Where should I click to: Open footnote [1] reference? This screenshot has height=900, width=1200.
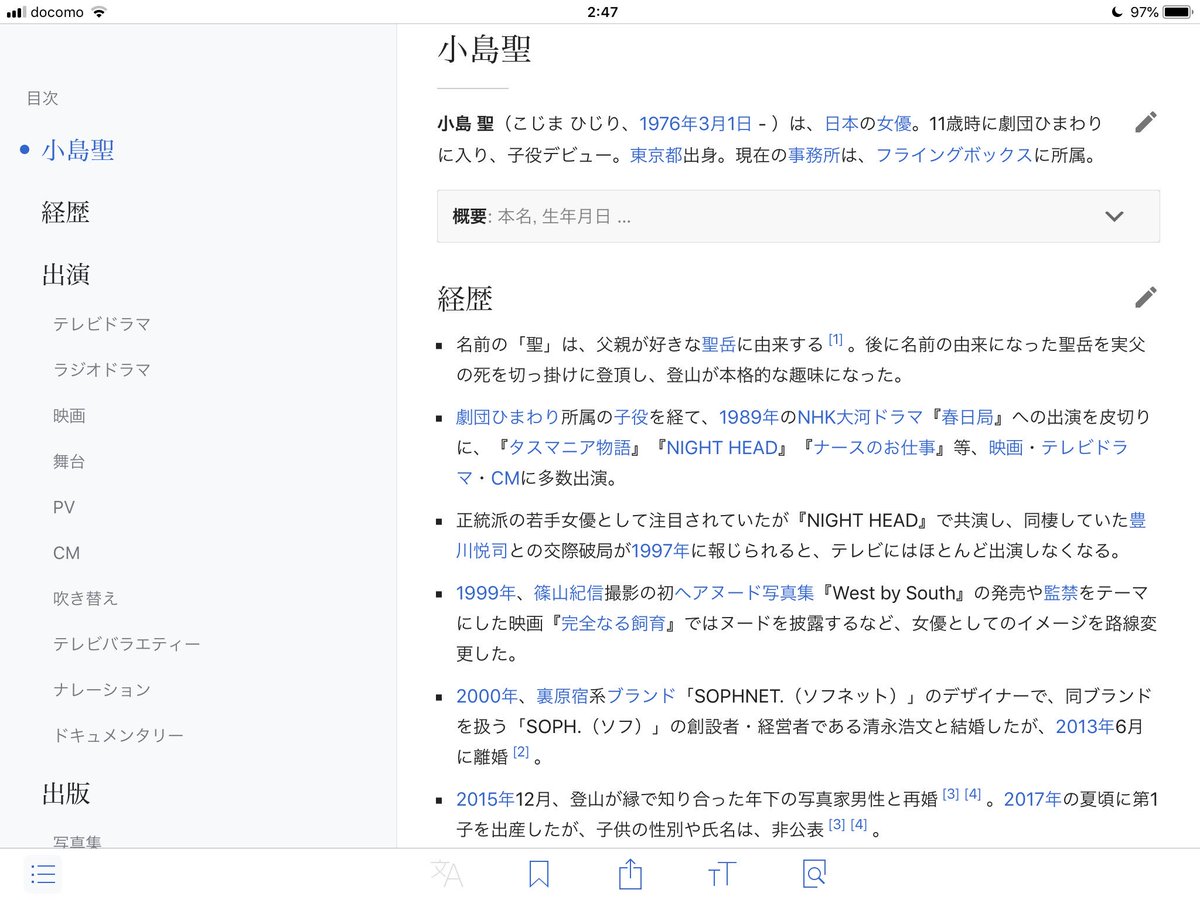(x=836, y=341)
